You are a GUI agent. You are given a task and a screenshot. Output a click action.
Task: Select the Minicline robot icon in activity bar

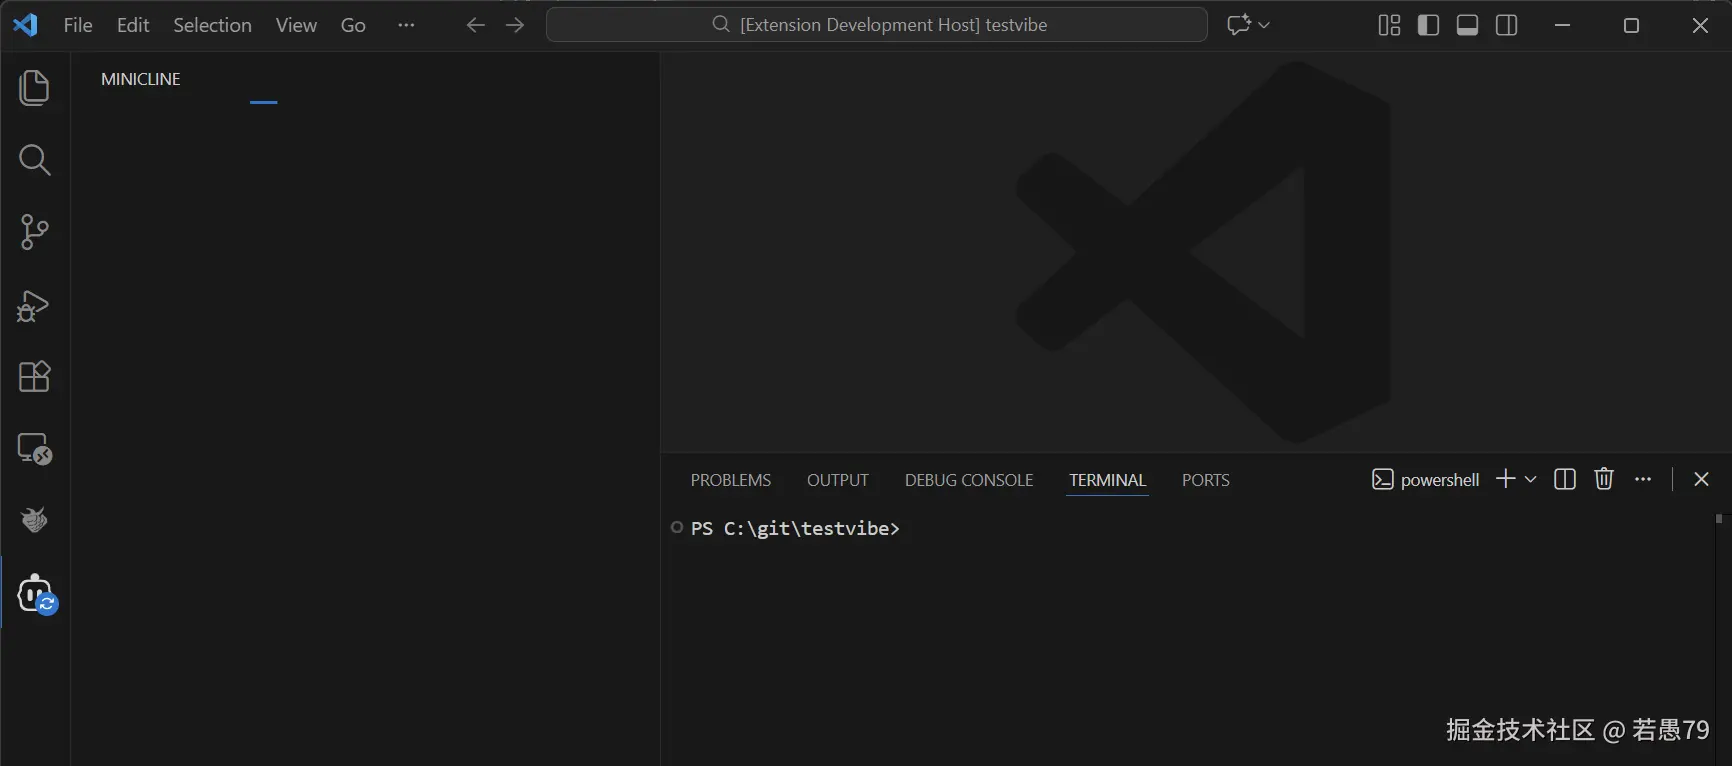click(37, 593)
